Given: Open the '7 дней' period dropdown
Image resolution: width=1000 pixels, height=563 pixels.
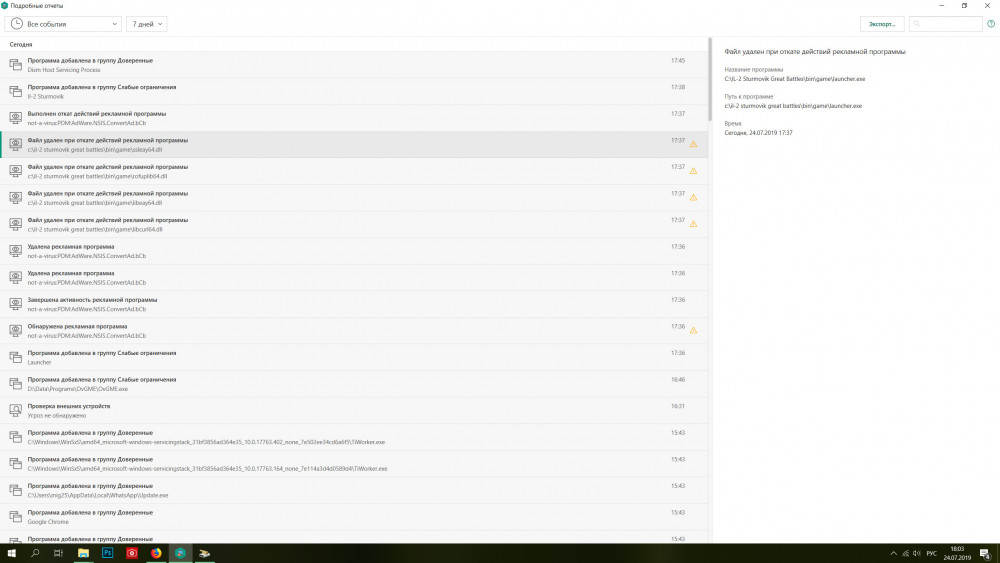Looking at the screenshot, I should tap(147, 24).
